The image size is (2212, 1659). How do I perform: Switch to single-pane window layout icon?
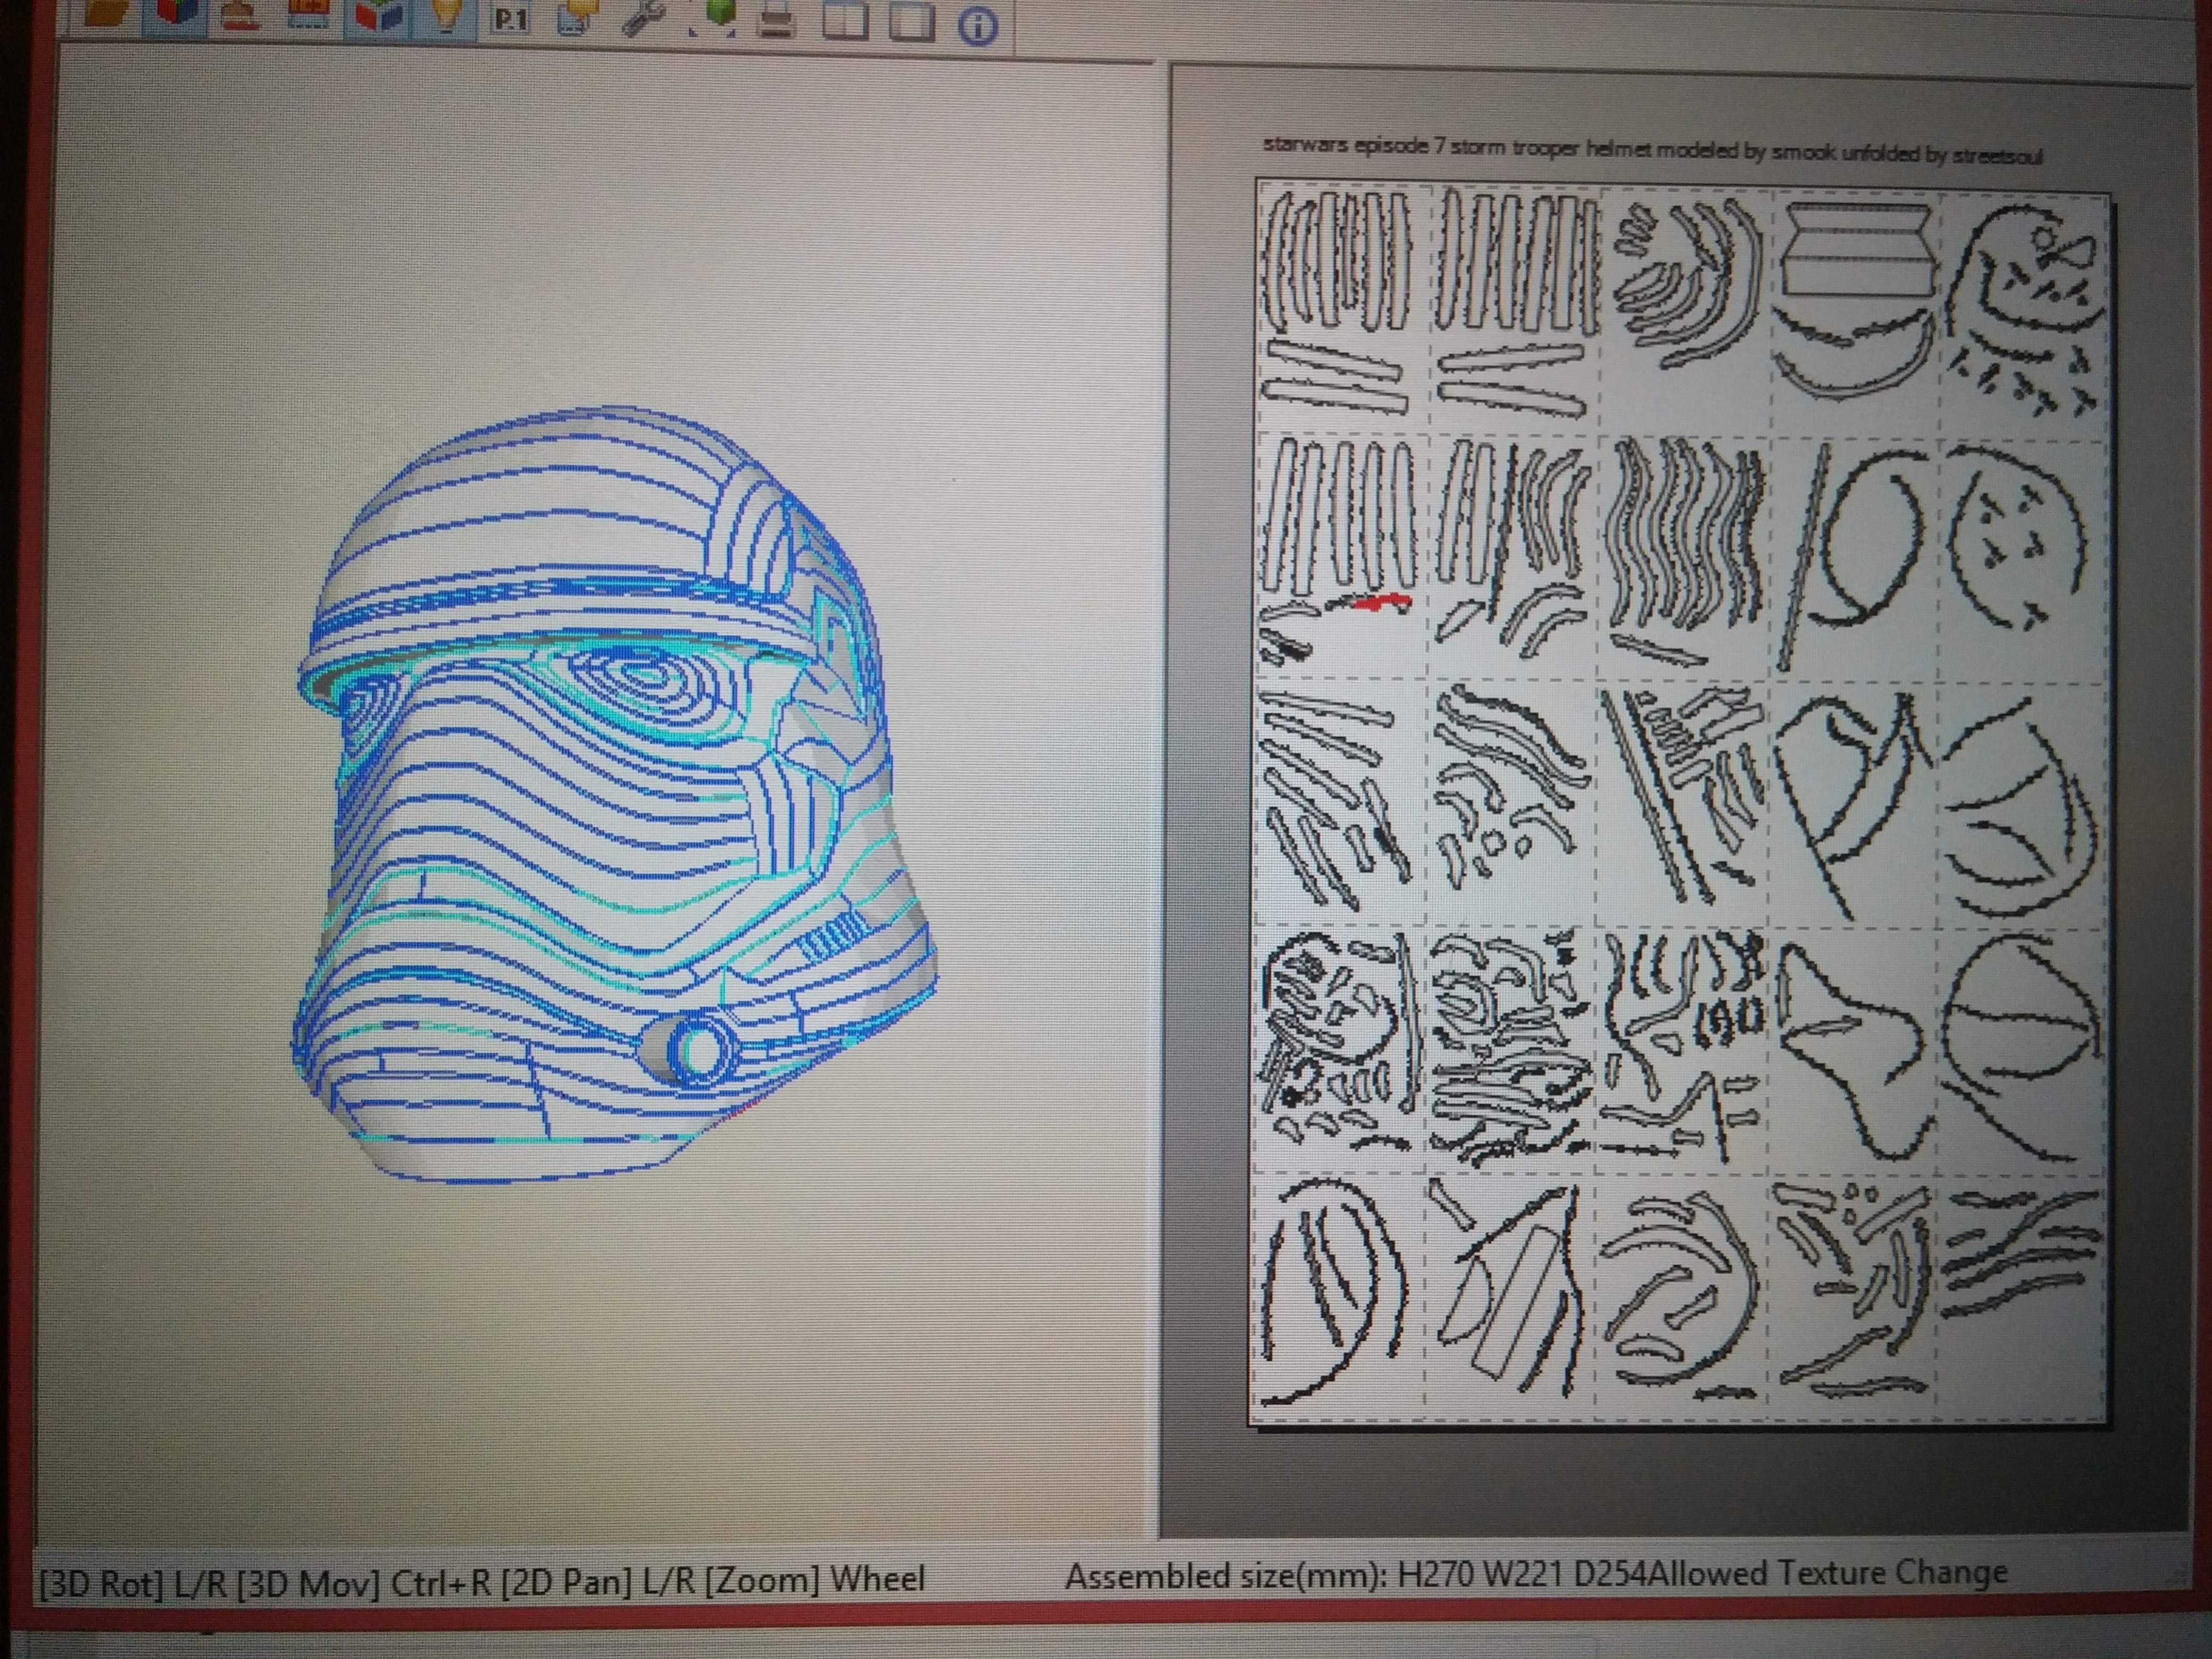pos(911,21)
